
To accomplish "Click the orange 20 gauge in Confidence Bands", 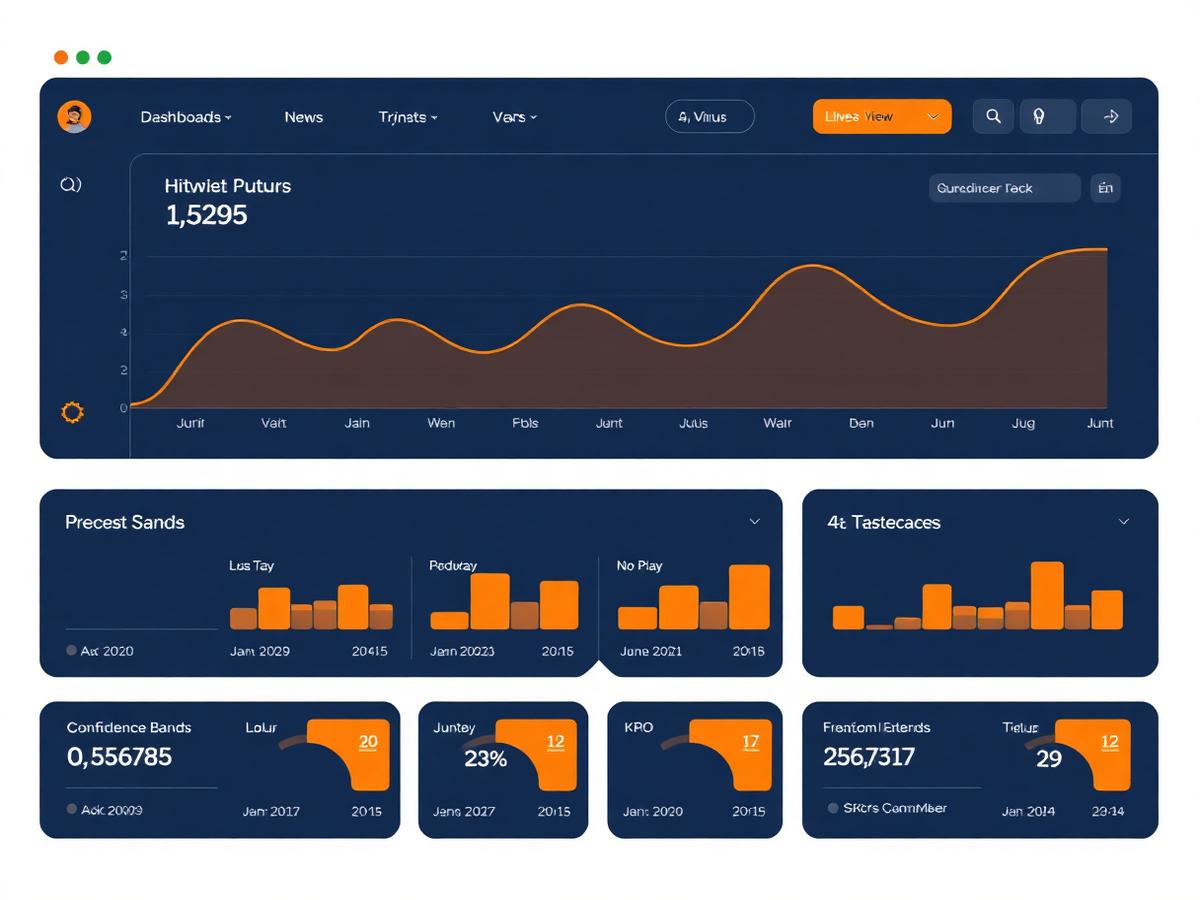I will 347,754.
